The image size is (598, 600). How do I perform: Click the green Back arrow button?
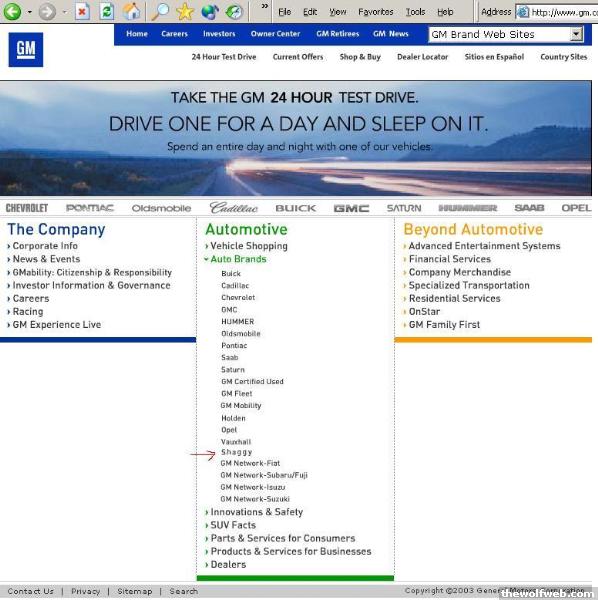12,11
